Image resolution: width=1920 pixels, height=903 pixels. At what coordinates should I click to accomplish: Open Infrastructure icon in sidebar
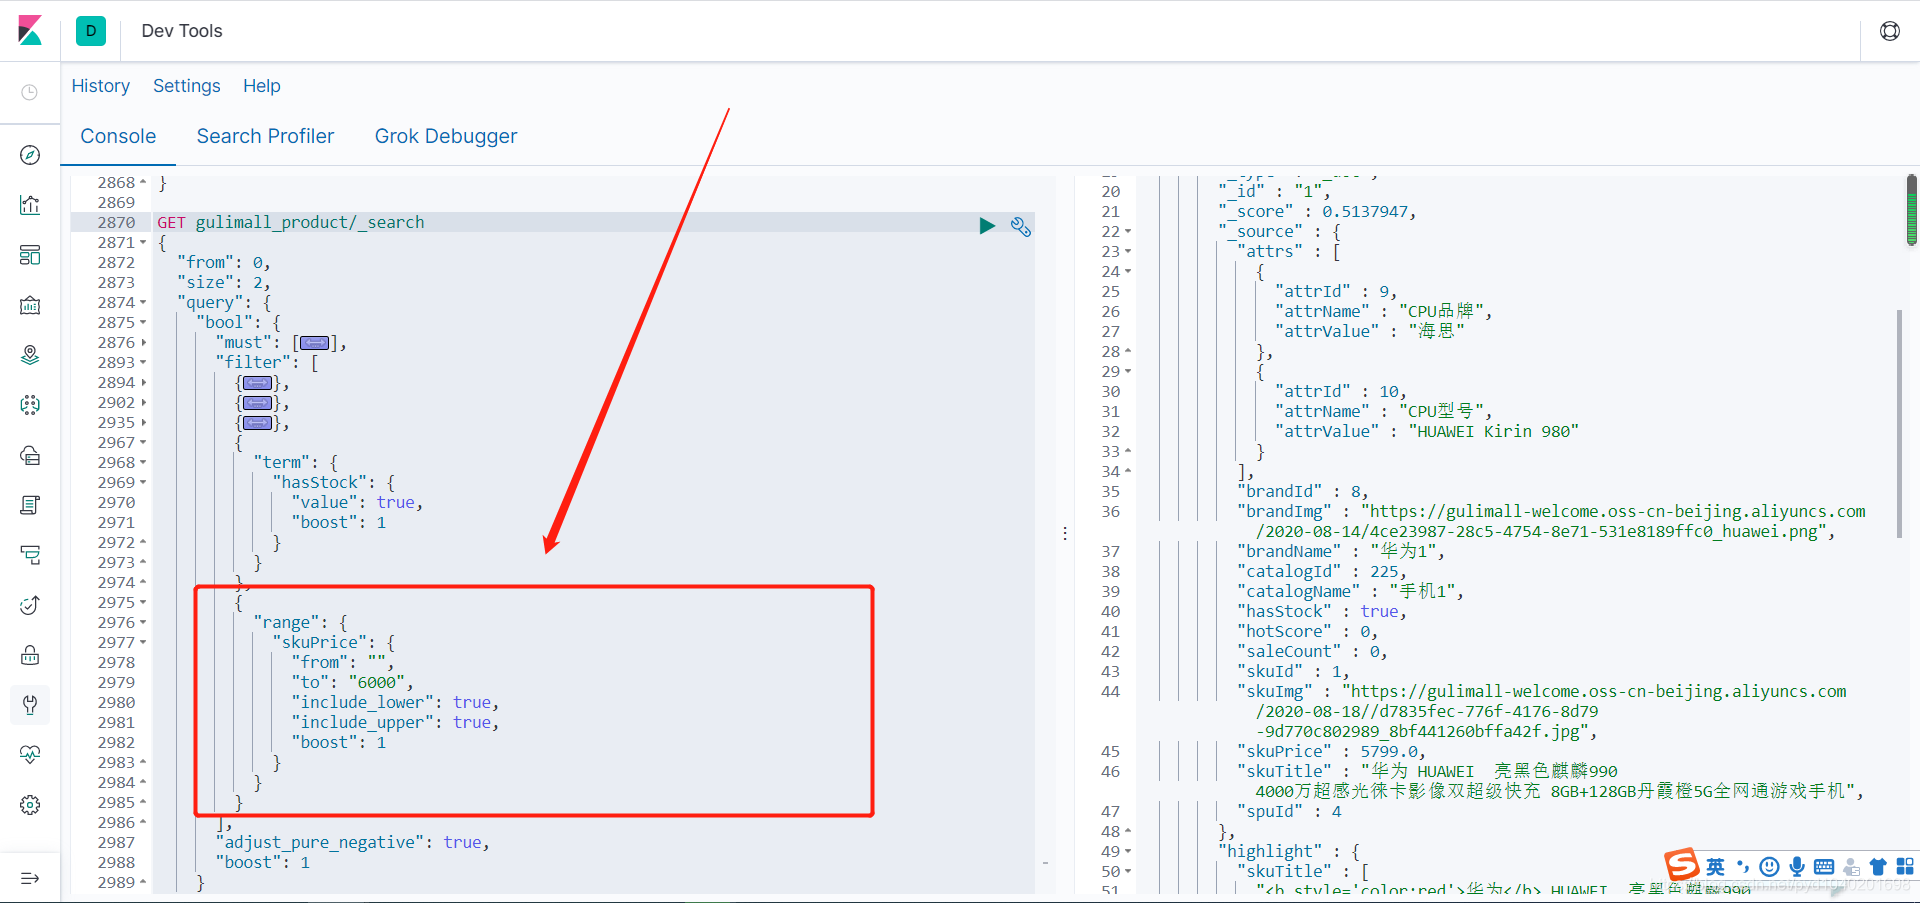coord(30,455)
